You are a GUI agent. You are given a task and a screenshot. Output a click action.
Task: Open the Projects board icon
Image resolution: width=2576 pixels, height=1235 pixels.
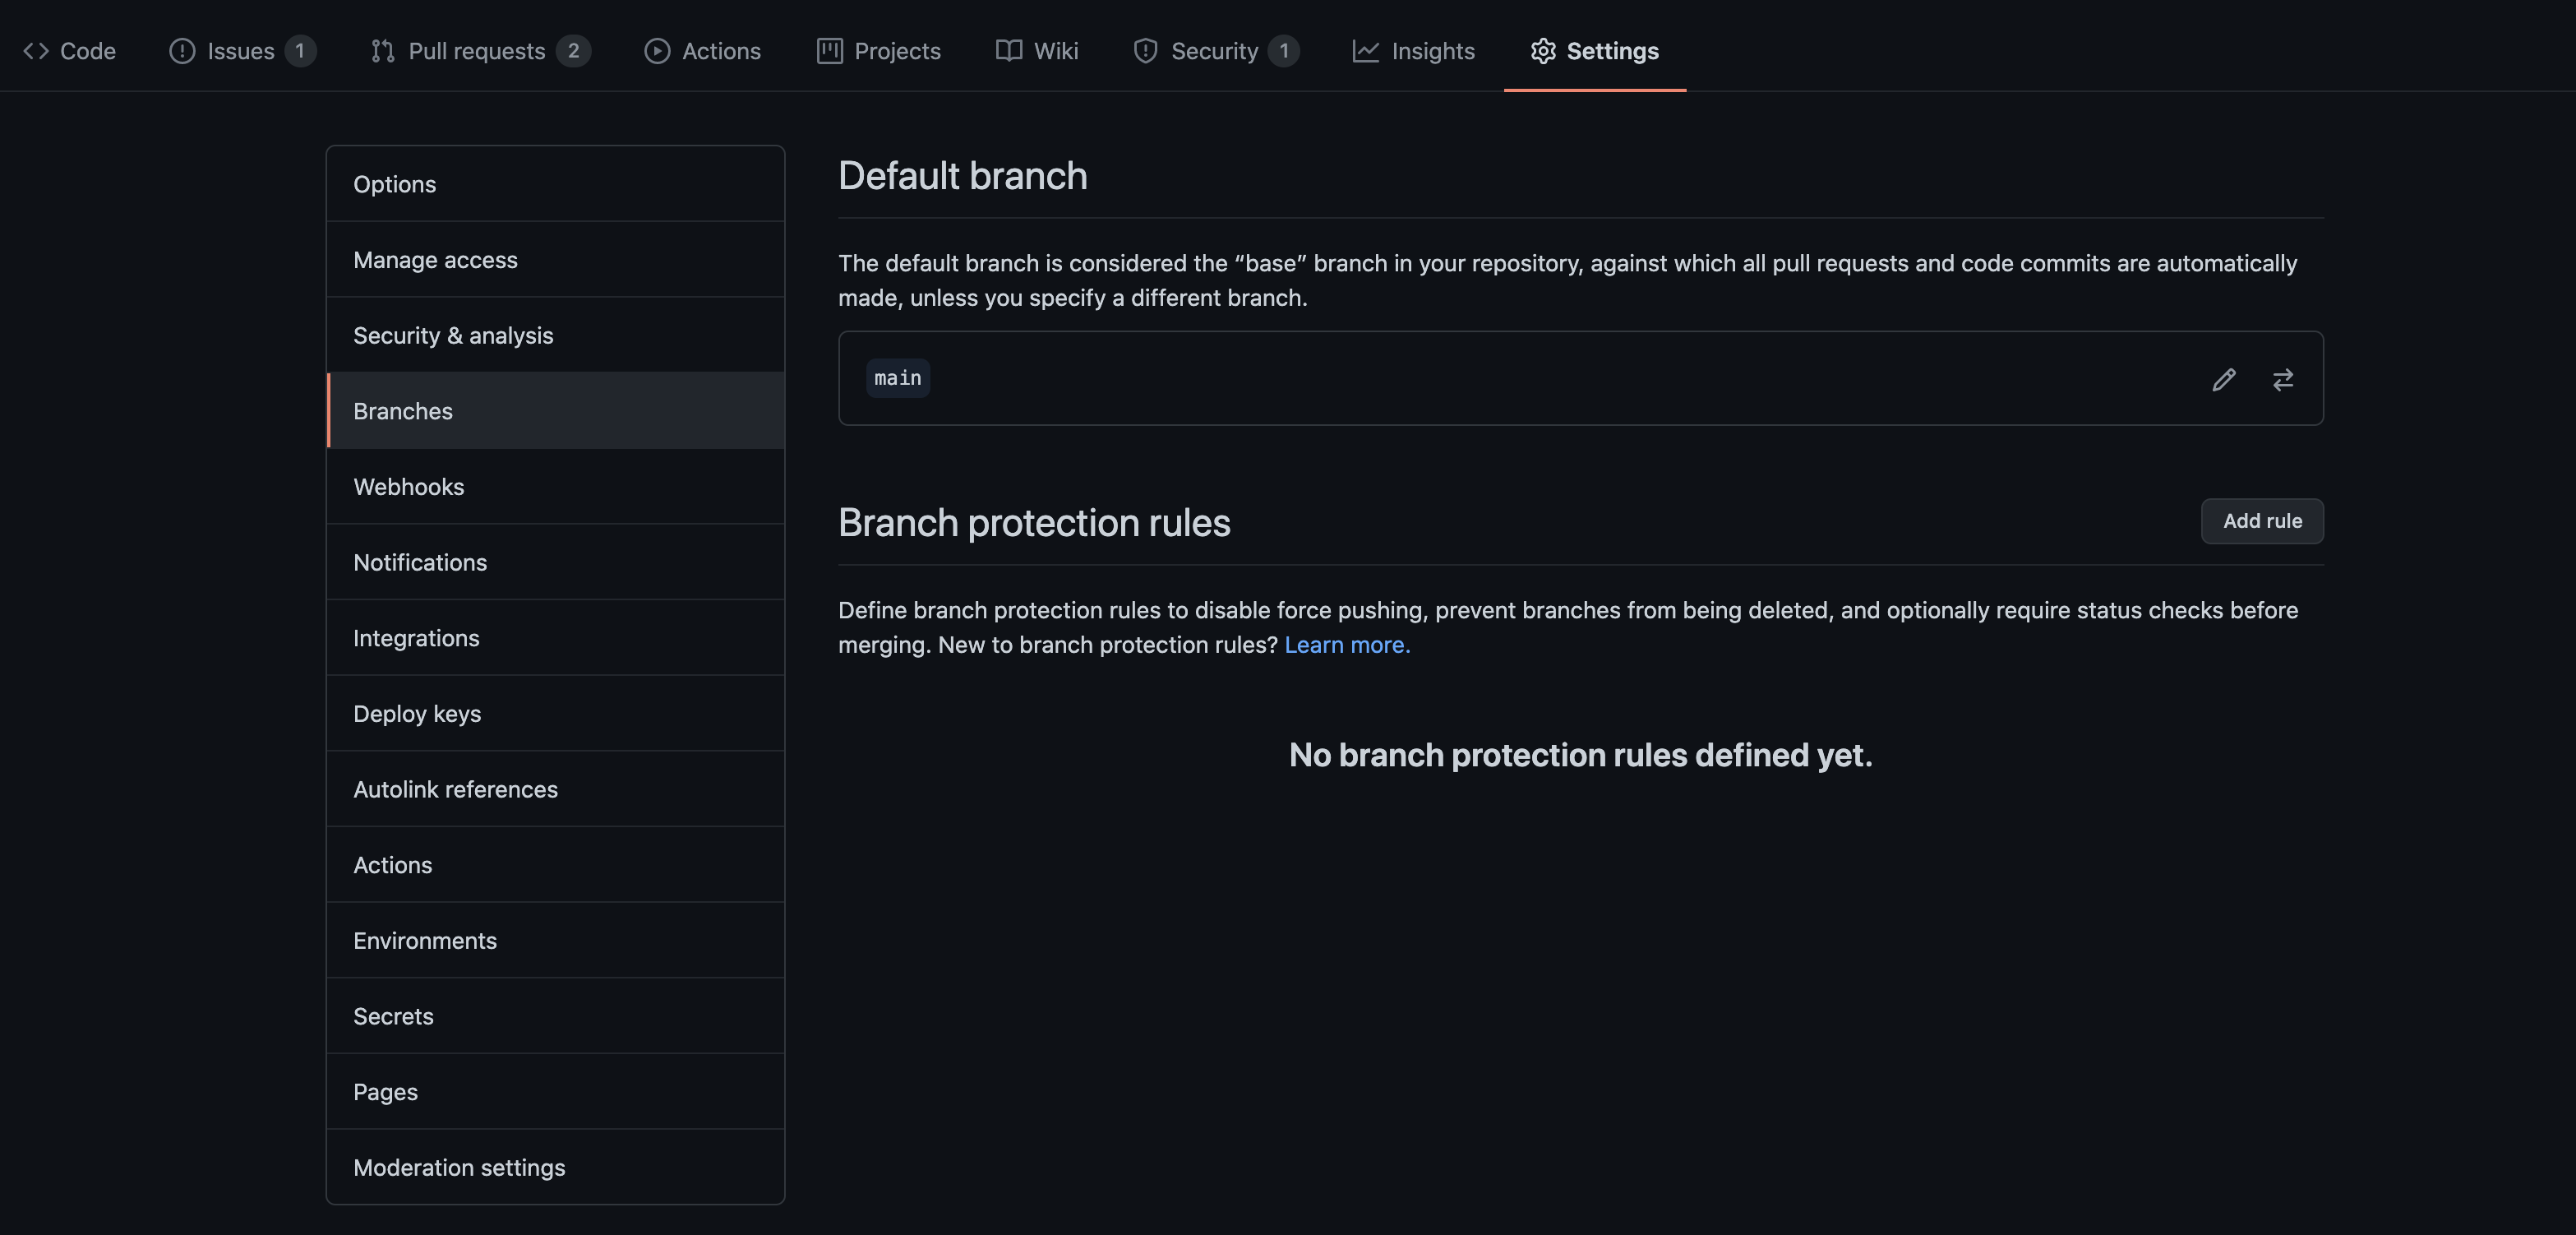(829, 50)
